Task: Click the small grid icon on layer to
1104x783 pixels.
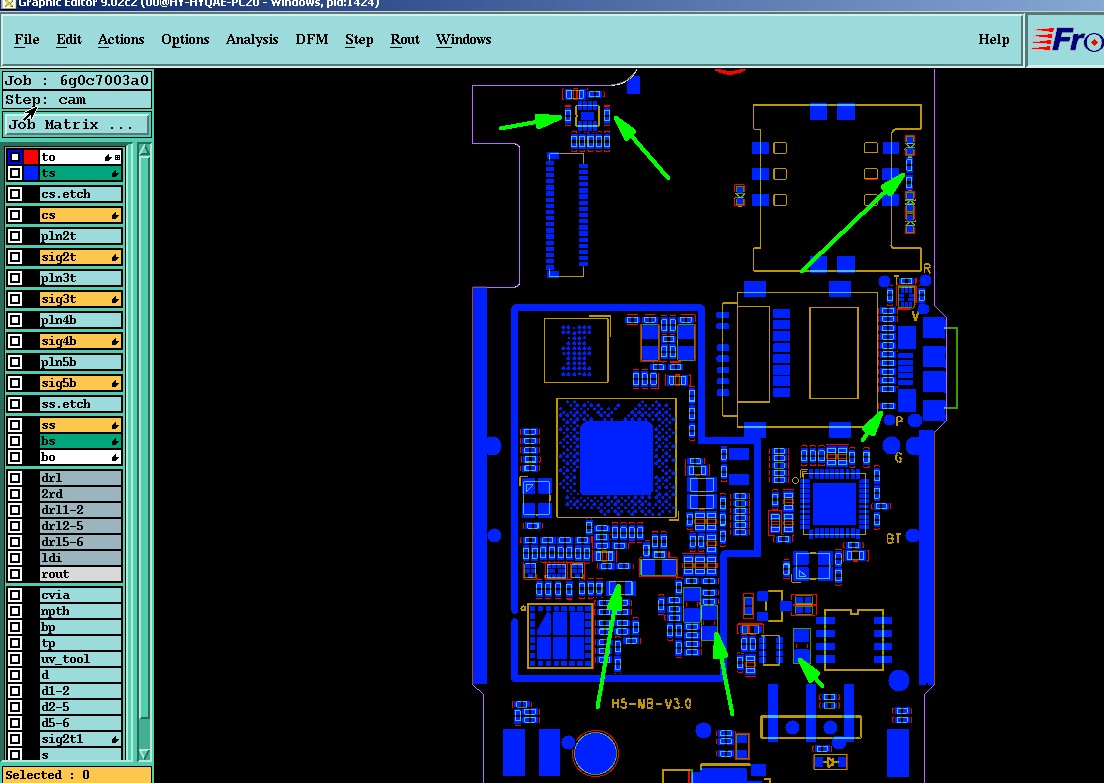Action: tap(118, 157)
